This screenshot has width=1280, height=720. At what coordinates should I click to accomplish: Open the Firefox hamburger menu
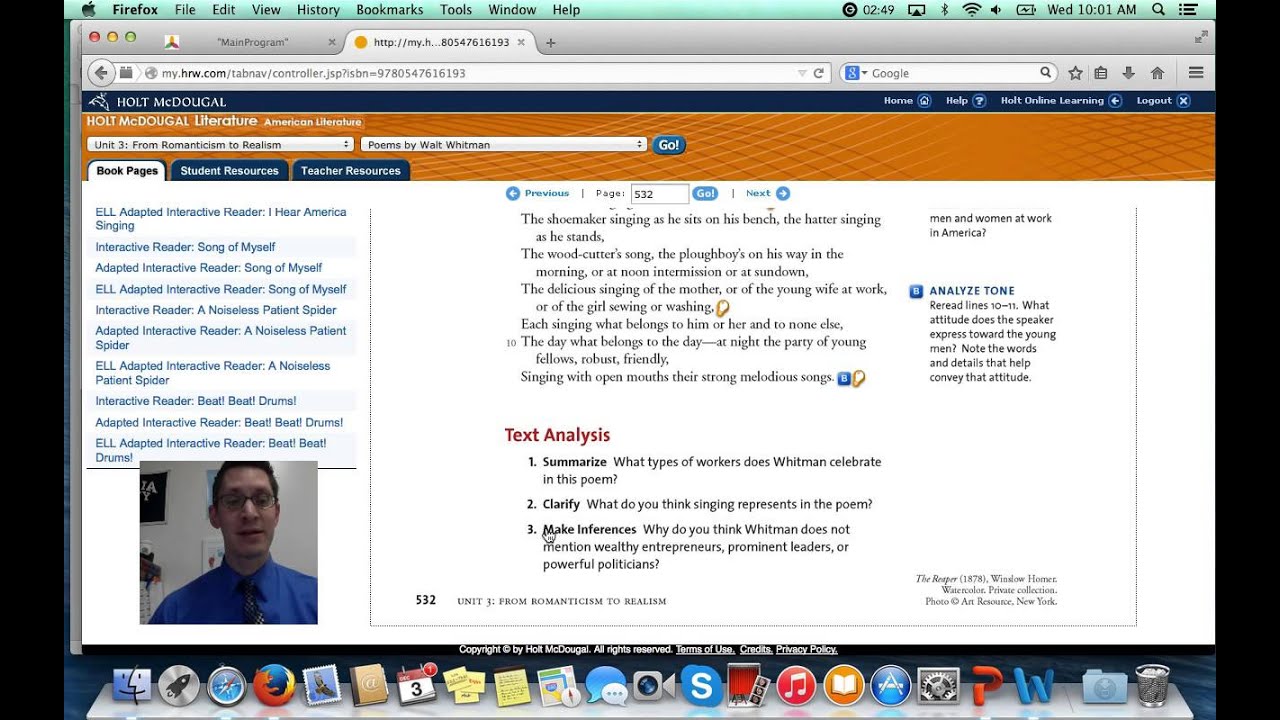pyautogui.click(x=1195, y=73)
